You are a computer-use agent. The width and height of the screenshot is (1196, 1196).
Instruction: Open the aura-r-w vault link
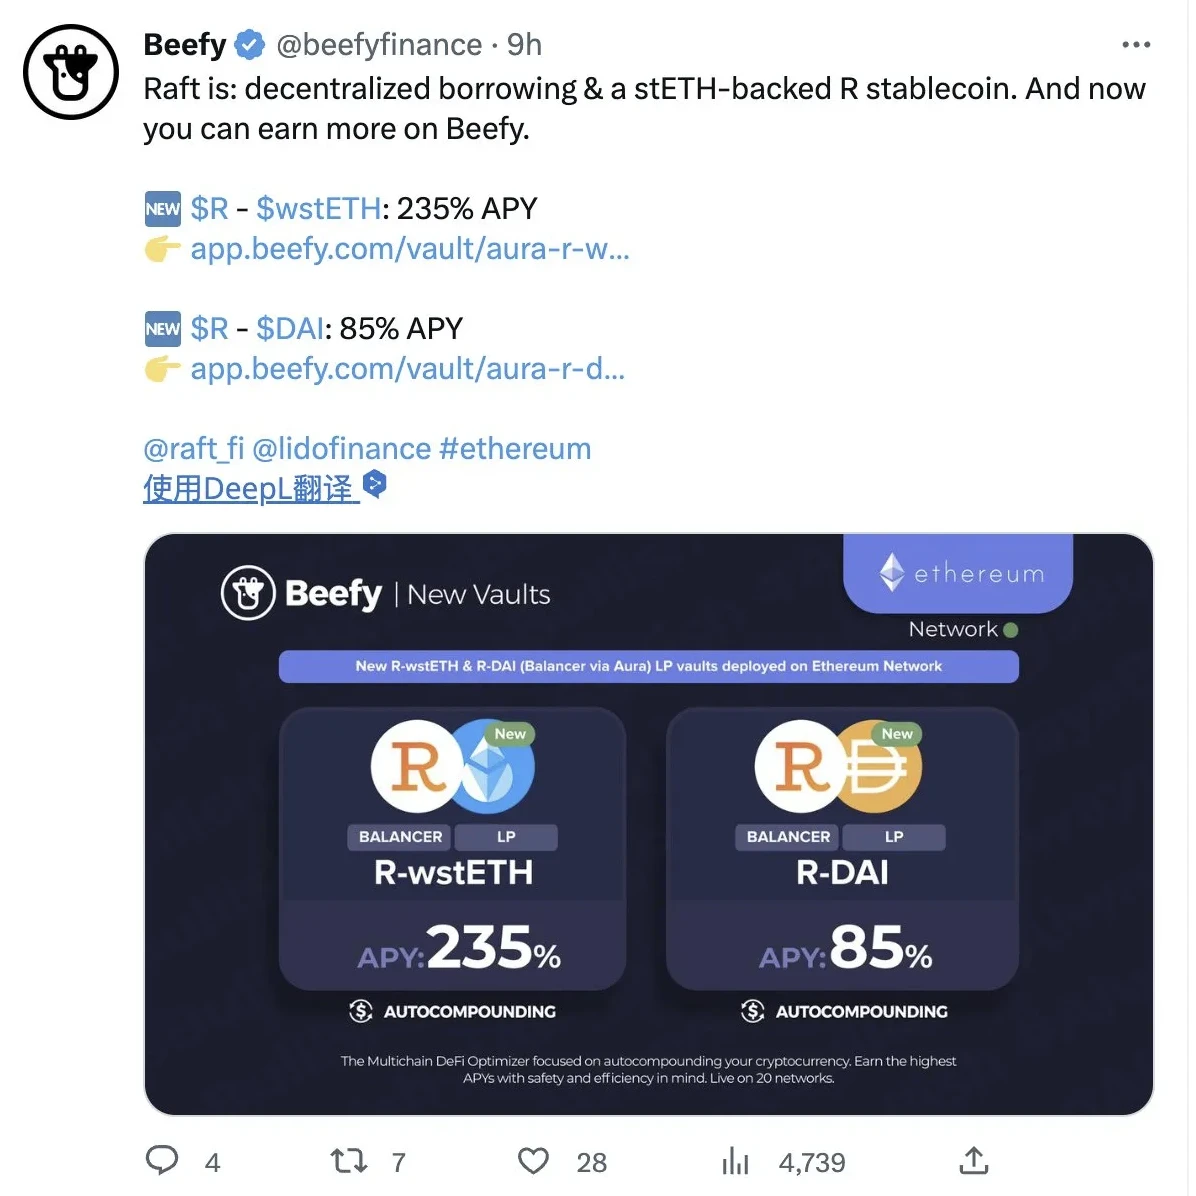pyautogui.click(x=410, y=248)
